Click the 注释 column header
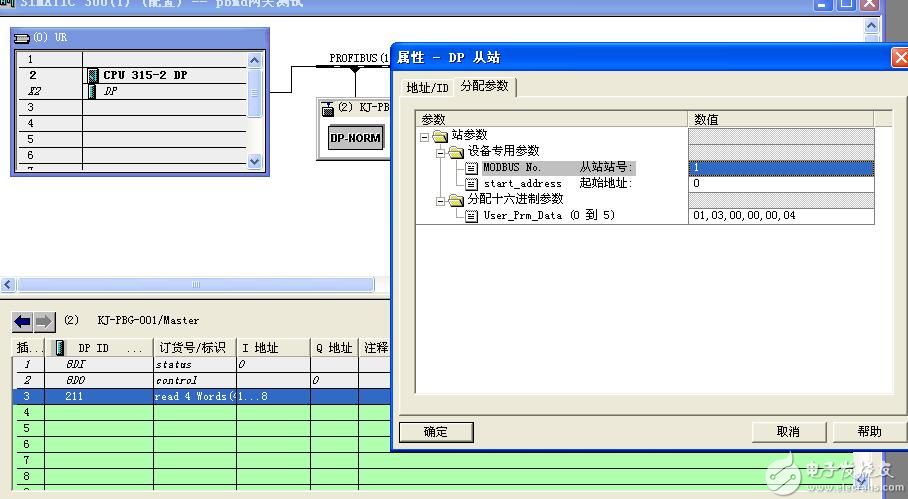The image size is (908, 499). pos(375,348)
